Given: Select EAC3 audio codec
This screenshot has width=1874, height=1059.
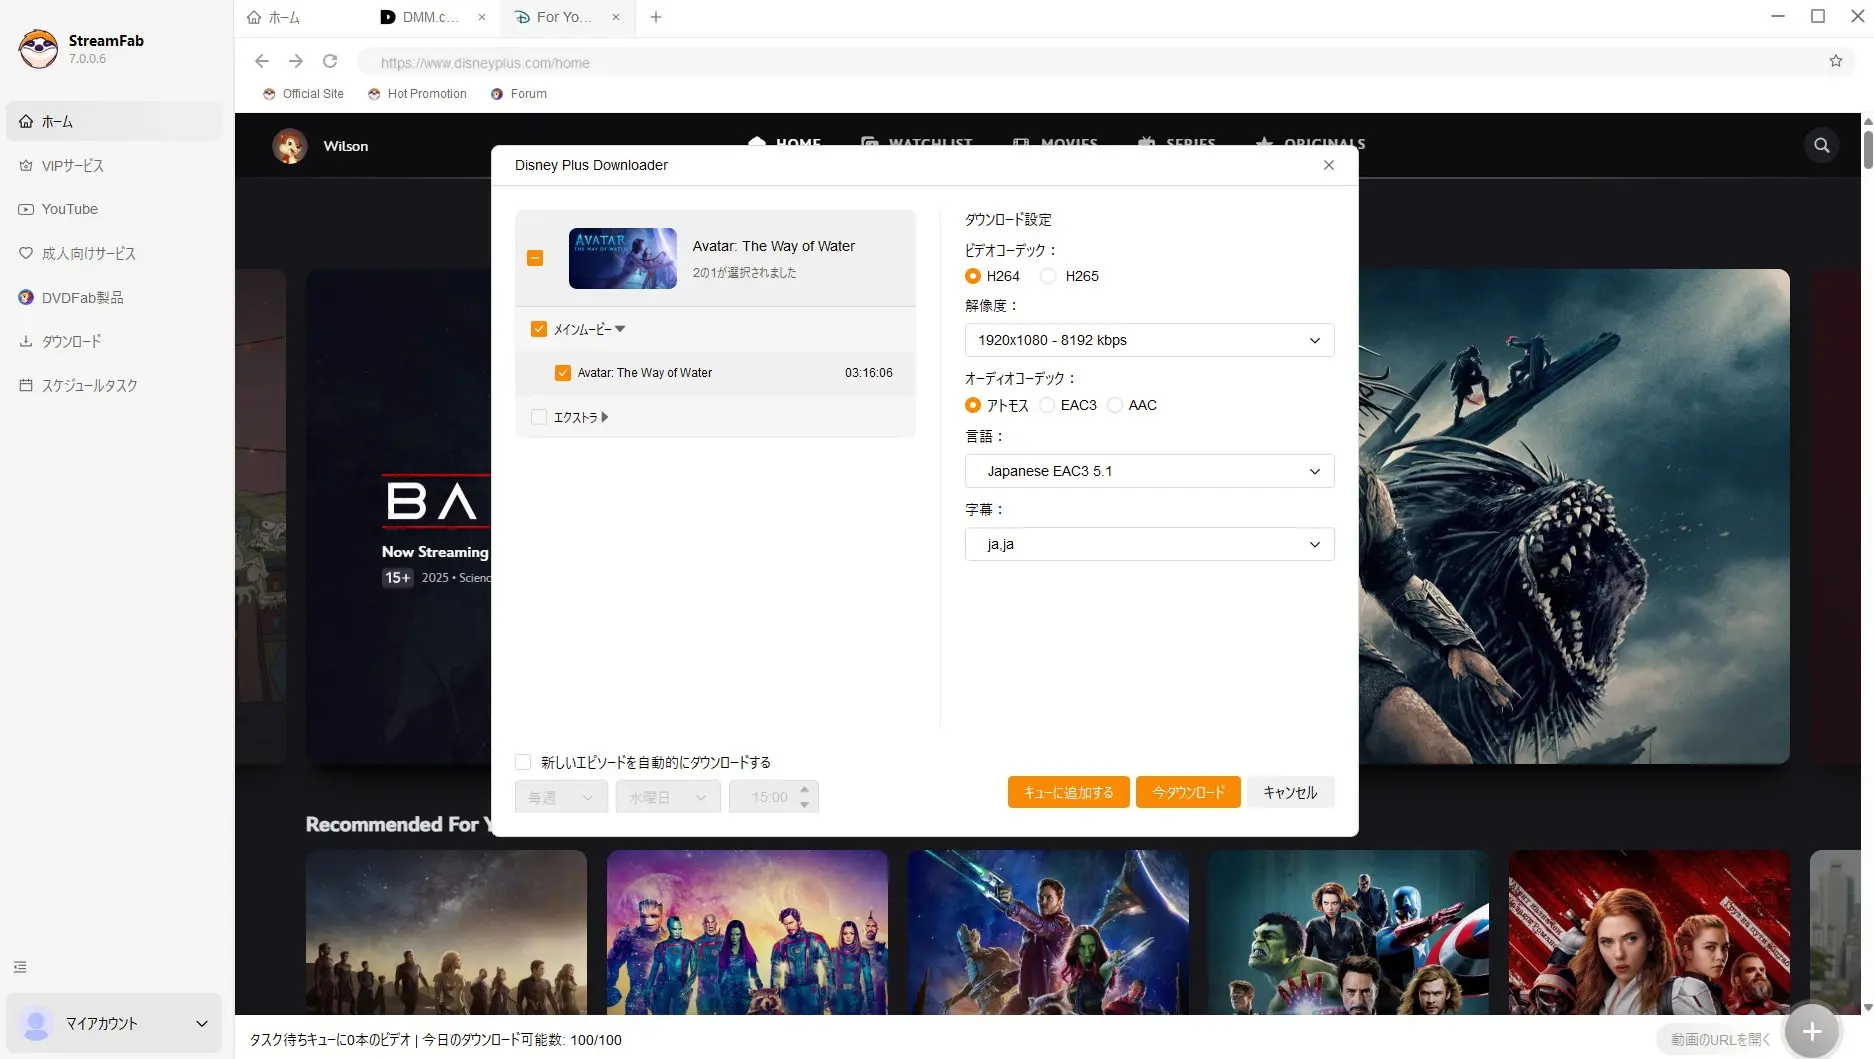Looking at the screenshot, I should (1047, 405).
